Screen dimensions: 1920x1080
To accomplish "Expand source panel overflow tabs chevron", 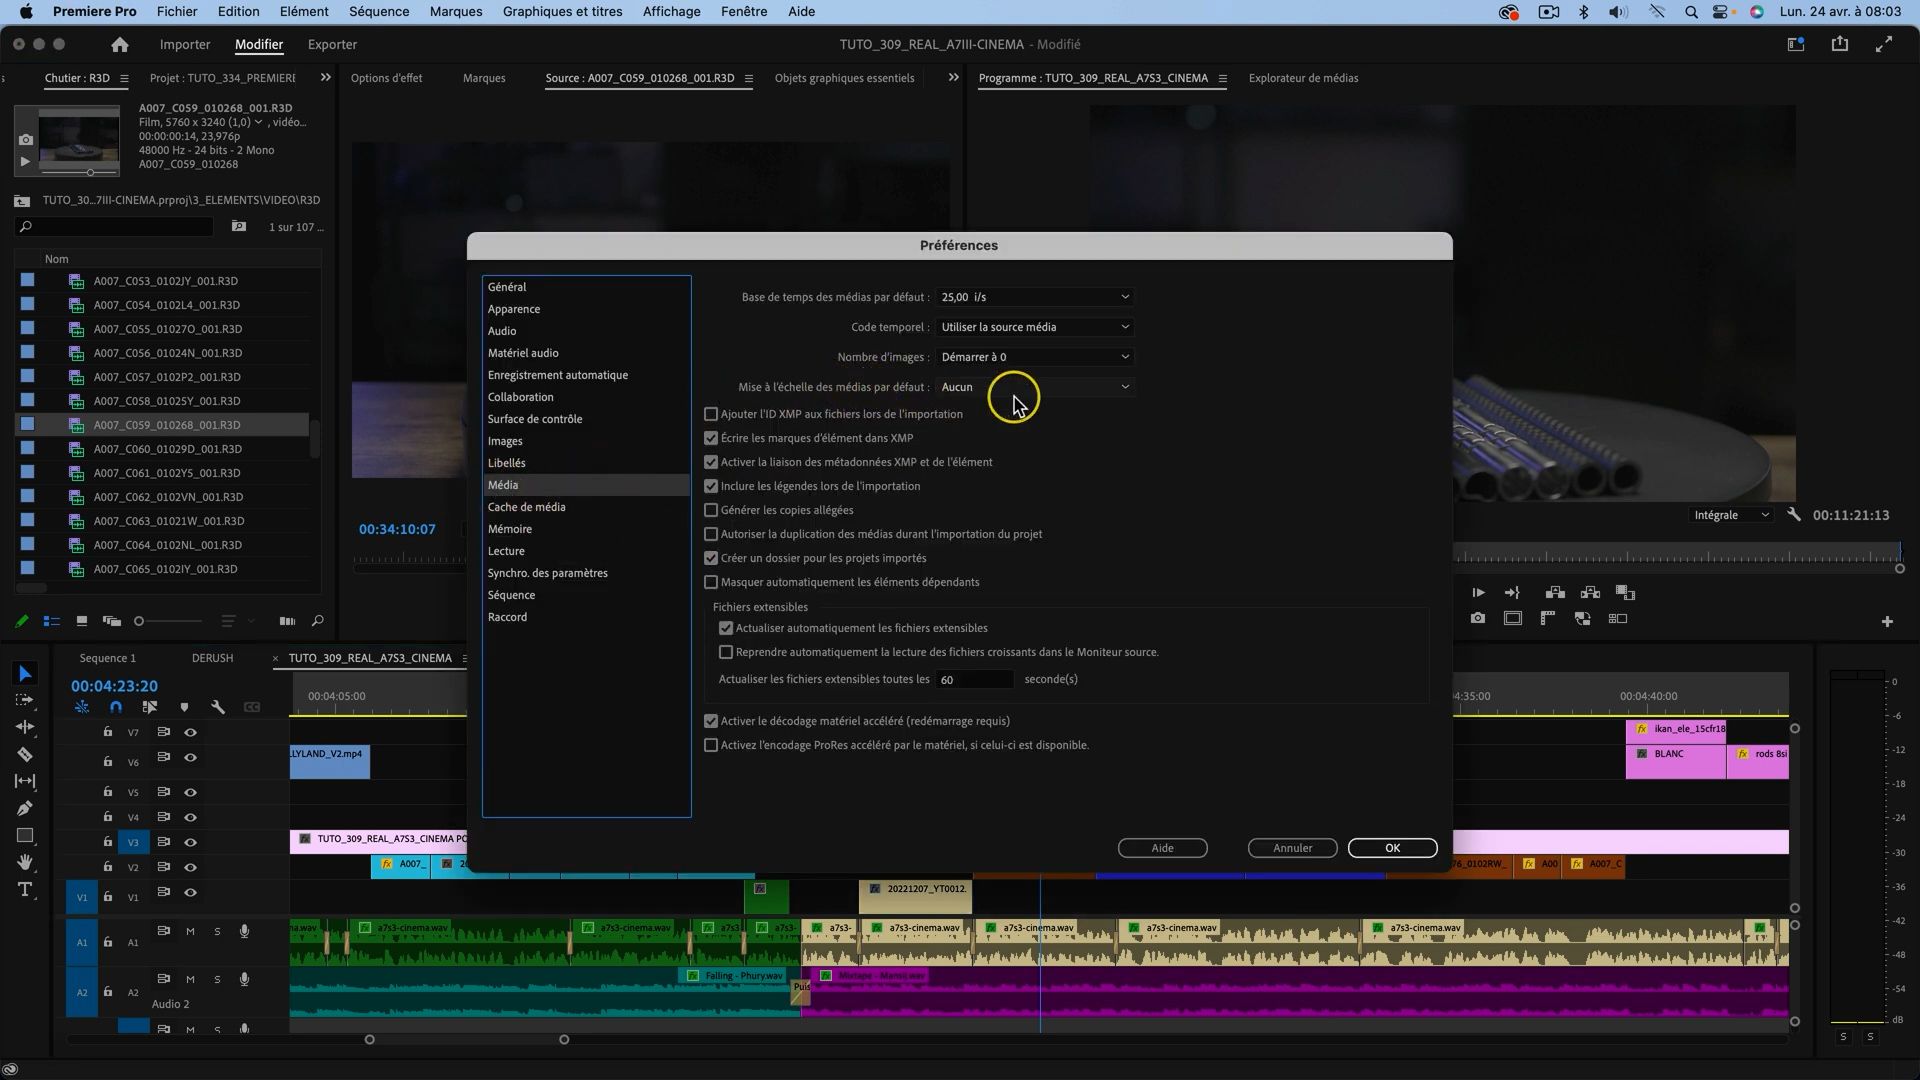I will click(x=953, y=77).
